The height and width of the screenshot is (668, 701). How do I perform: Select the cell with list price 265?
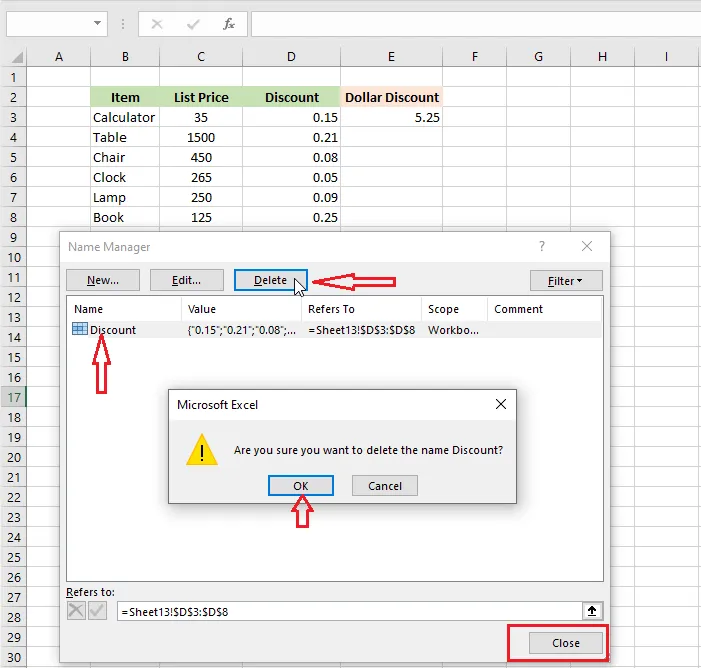(x=201, y=178)
